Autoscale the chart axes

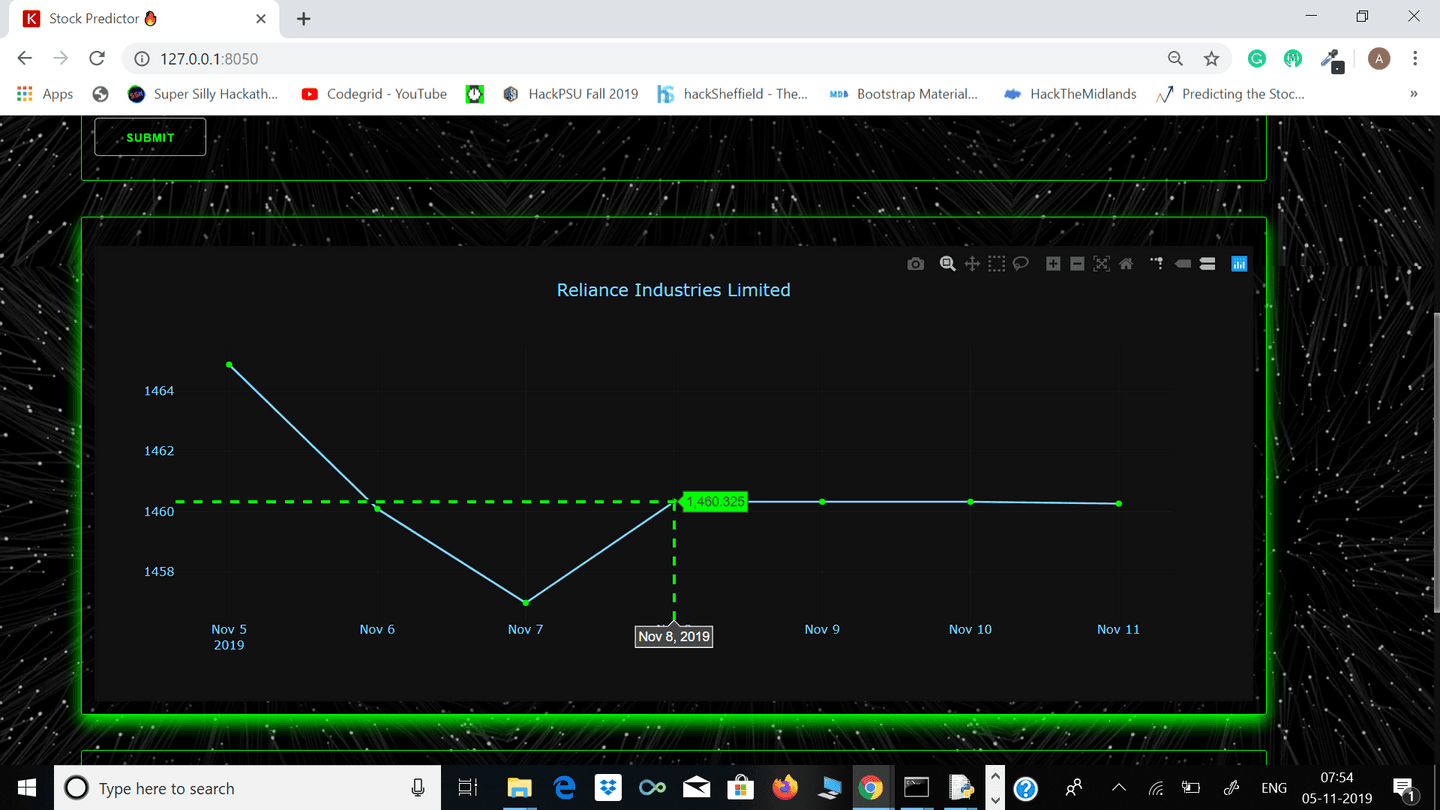coord(1101,264)
